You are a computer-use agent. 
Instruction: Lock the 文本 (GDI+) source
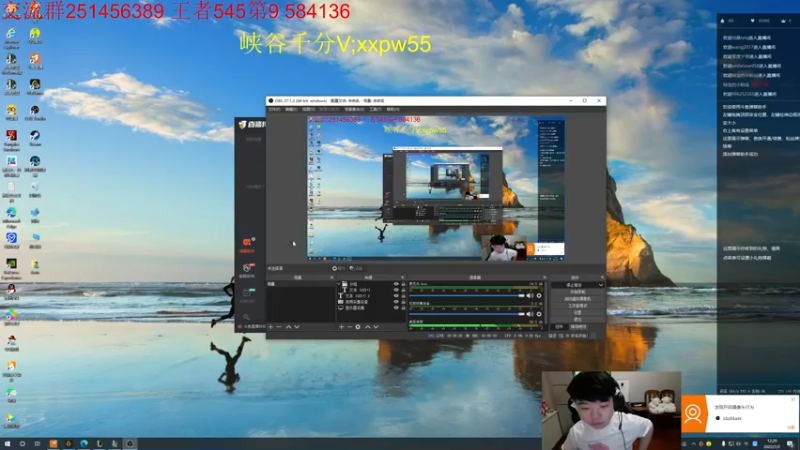(x=403, y=290)
